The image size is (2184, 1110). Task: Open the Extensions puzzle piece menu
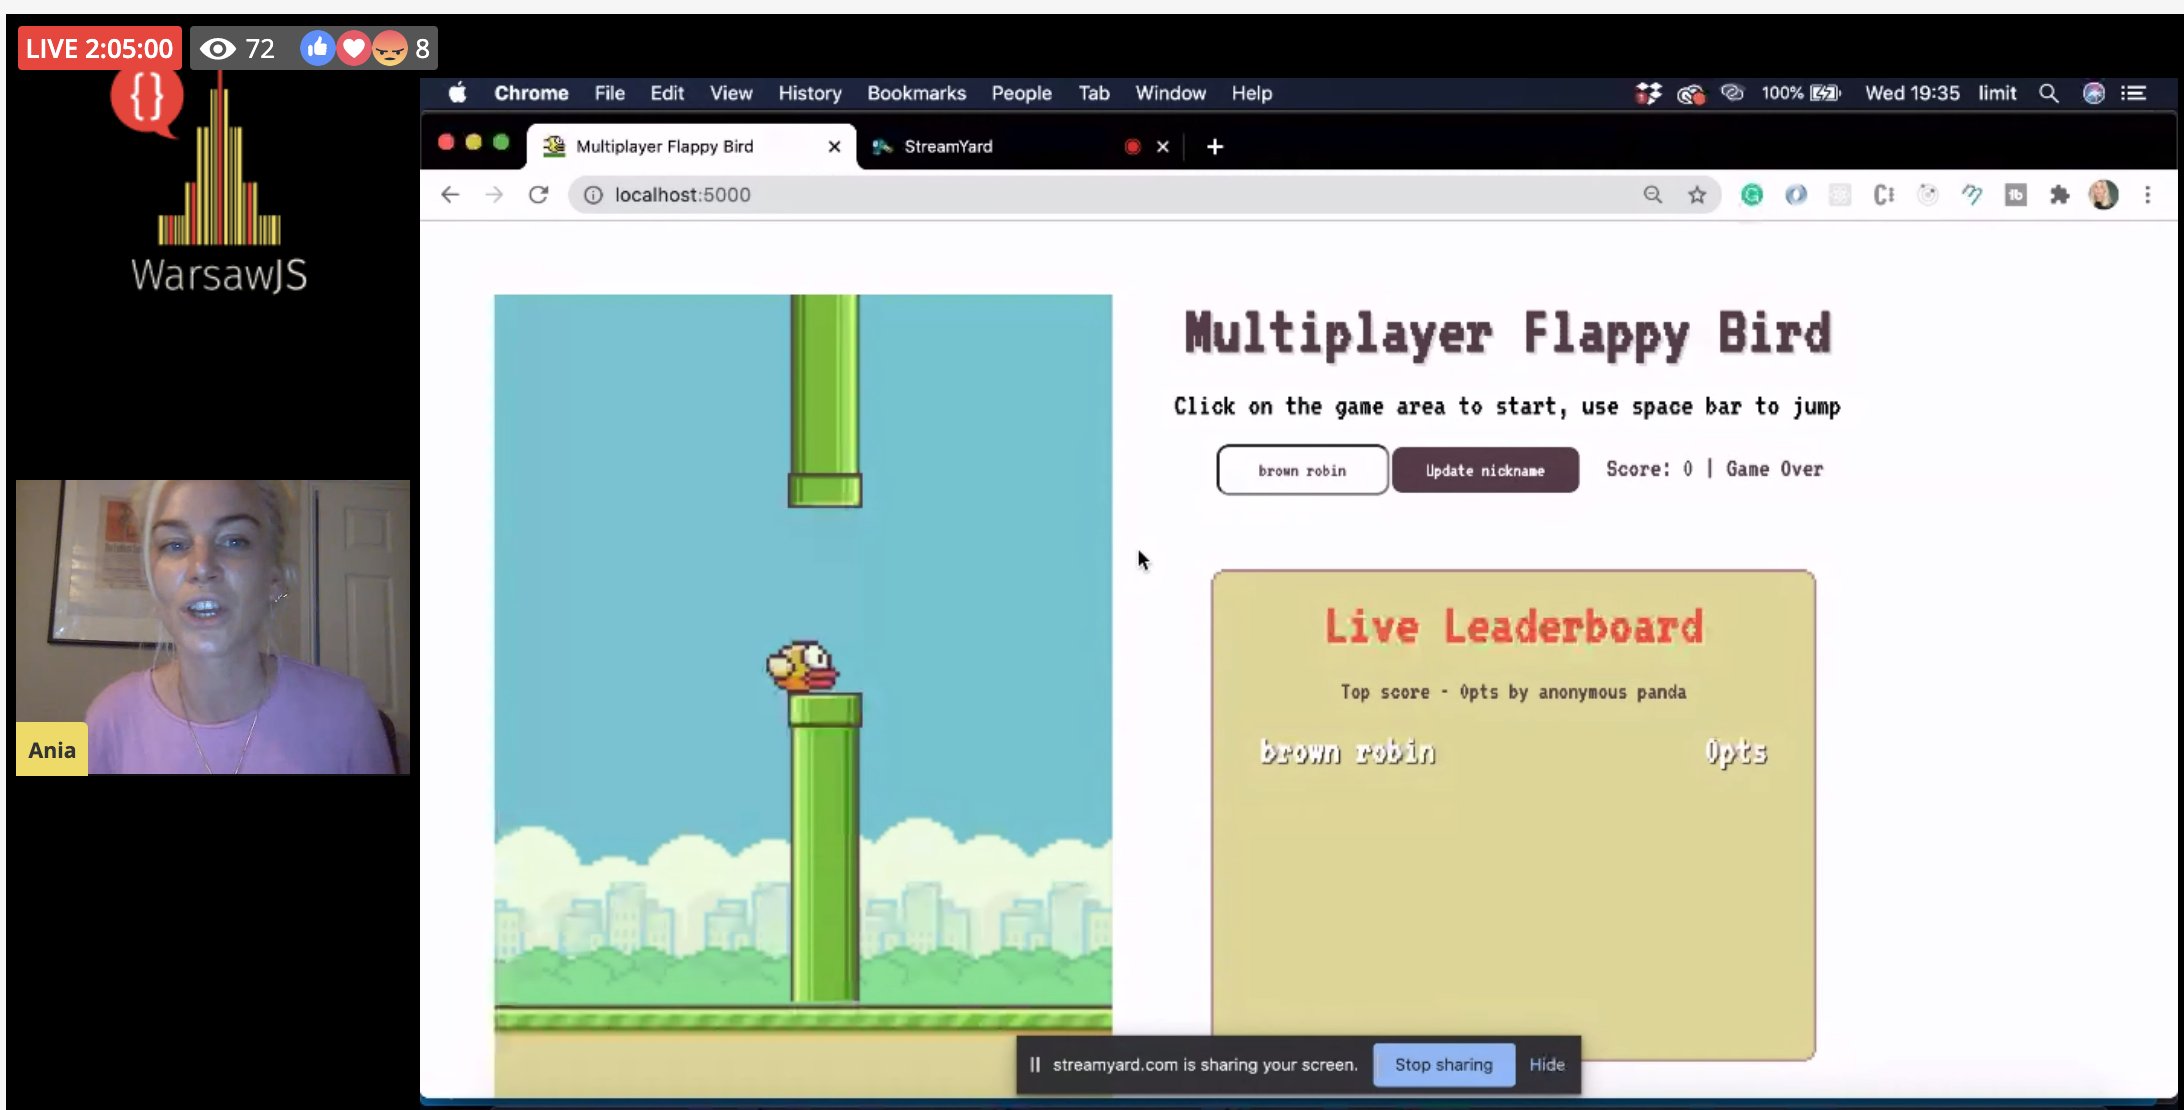click(2059, 195)
